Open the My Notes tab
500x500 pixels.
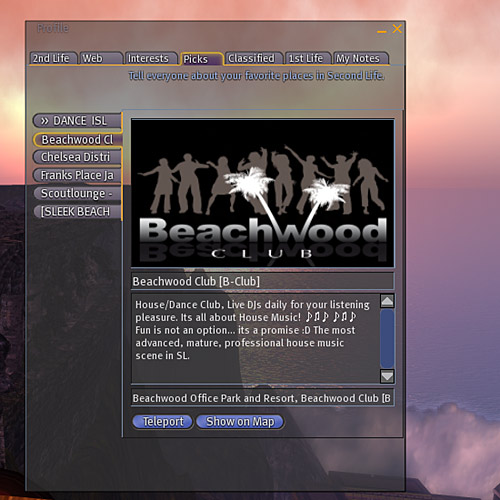coord(360,58)
